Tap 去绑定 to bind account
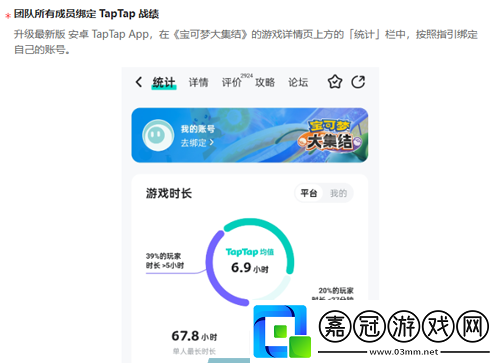This screenshot has height=363, width=500. pos(197,143)
